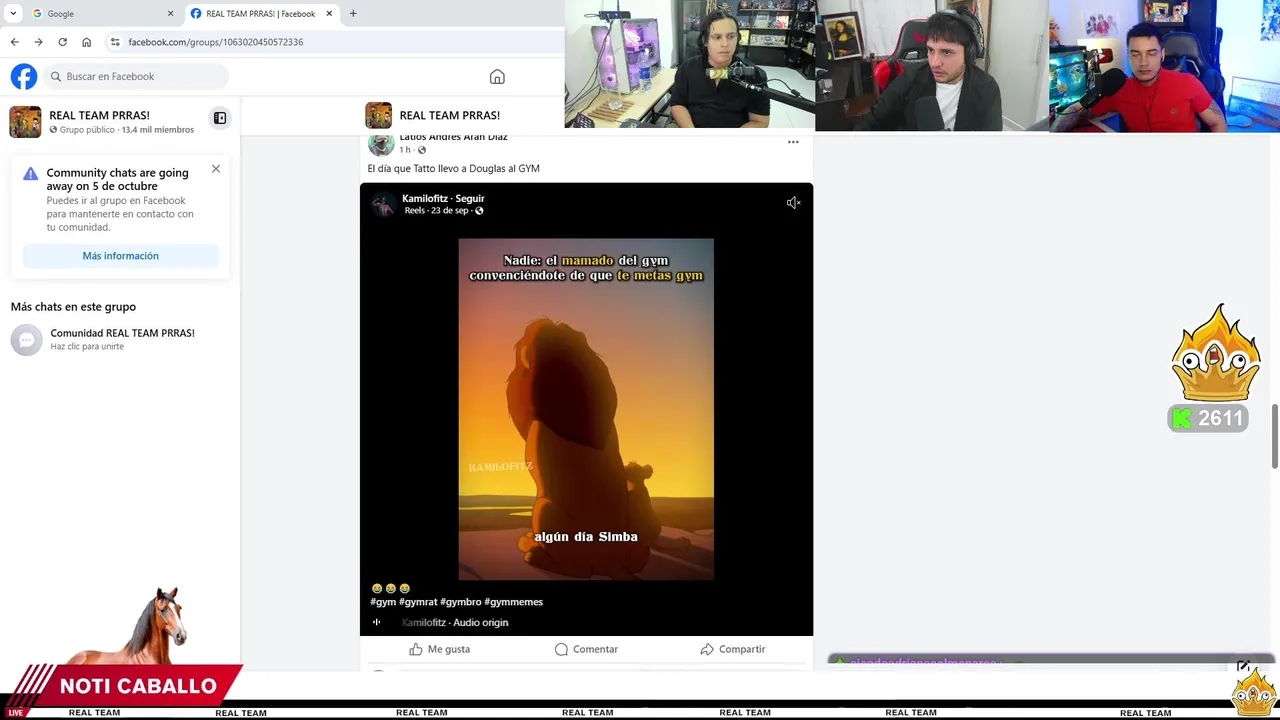The width and height of the screenshot is (1280, 720).
Task: Click the Más información button
Action: coord(120,256)
